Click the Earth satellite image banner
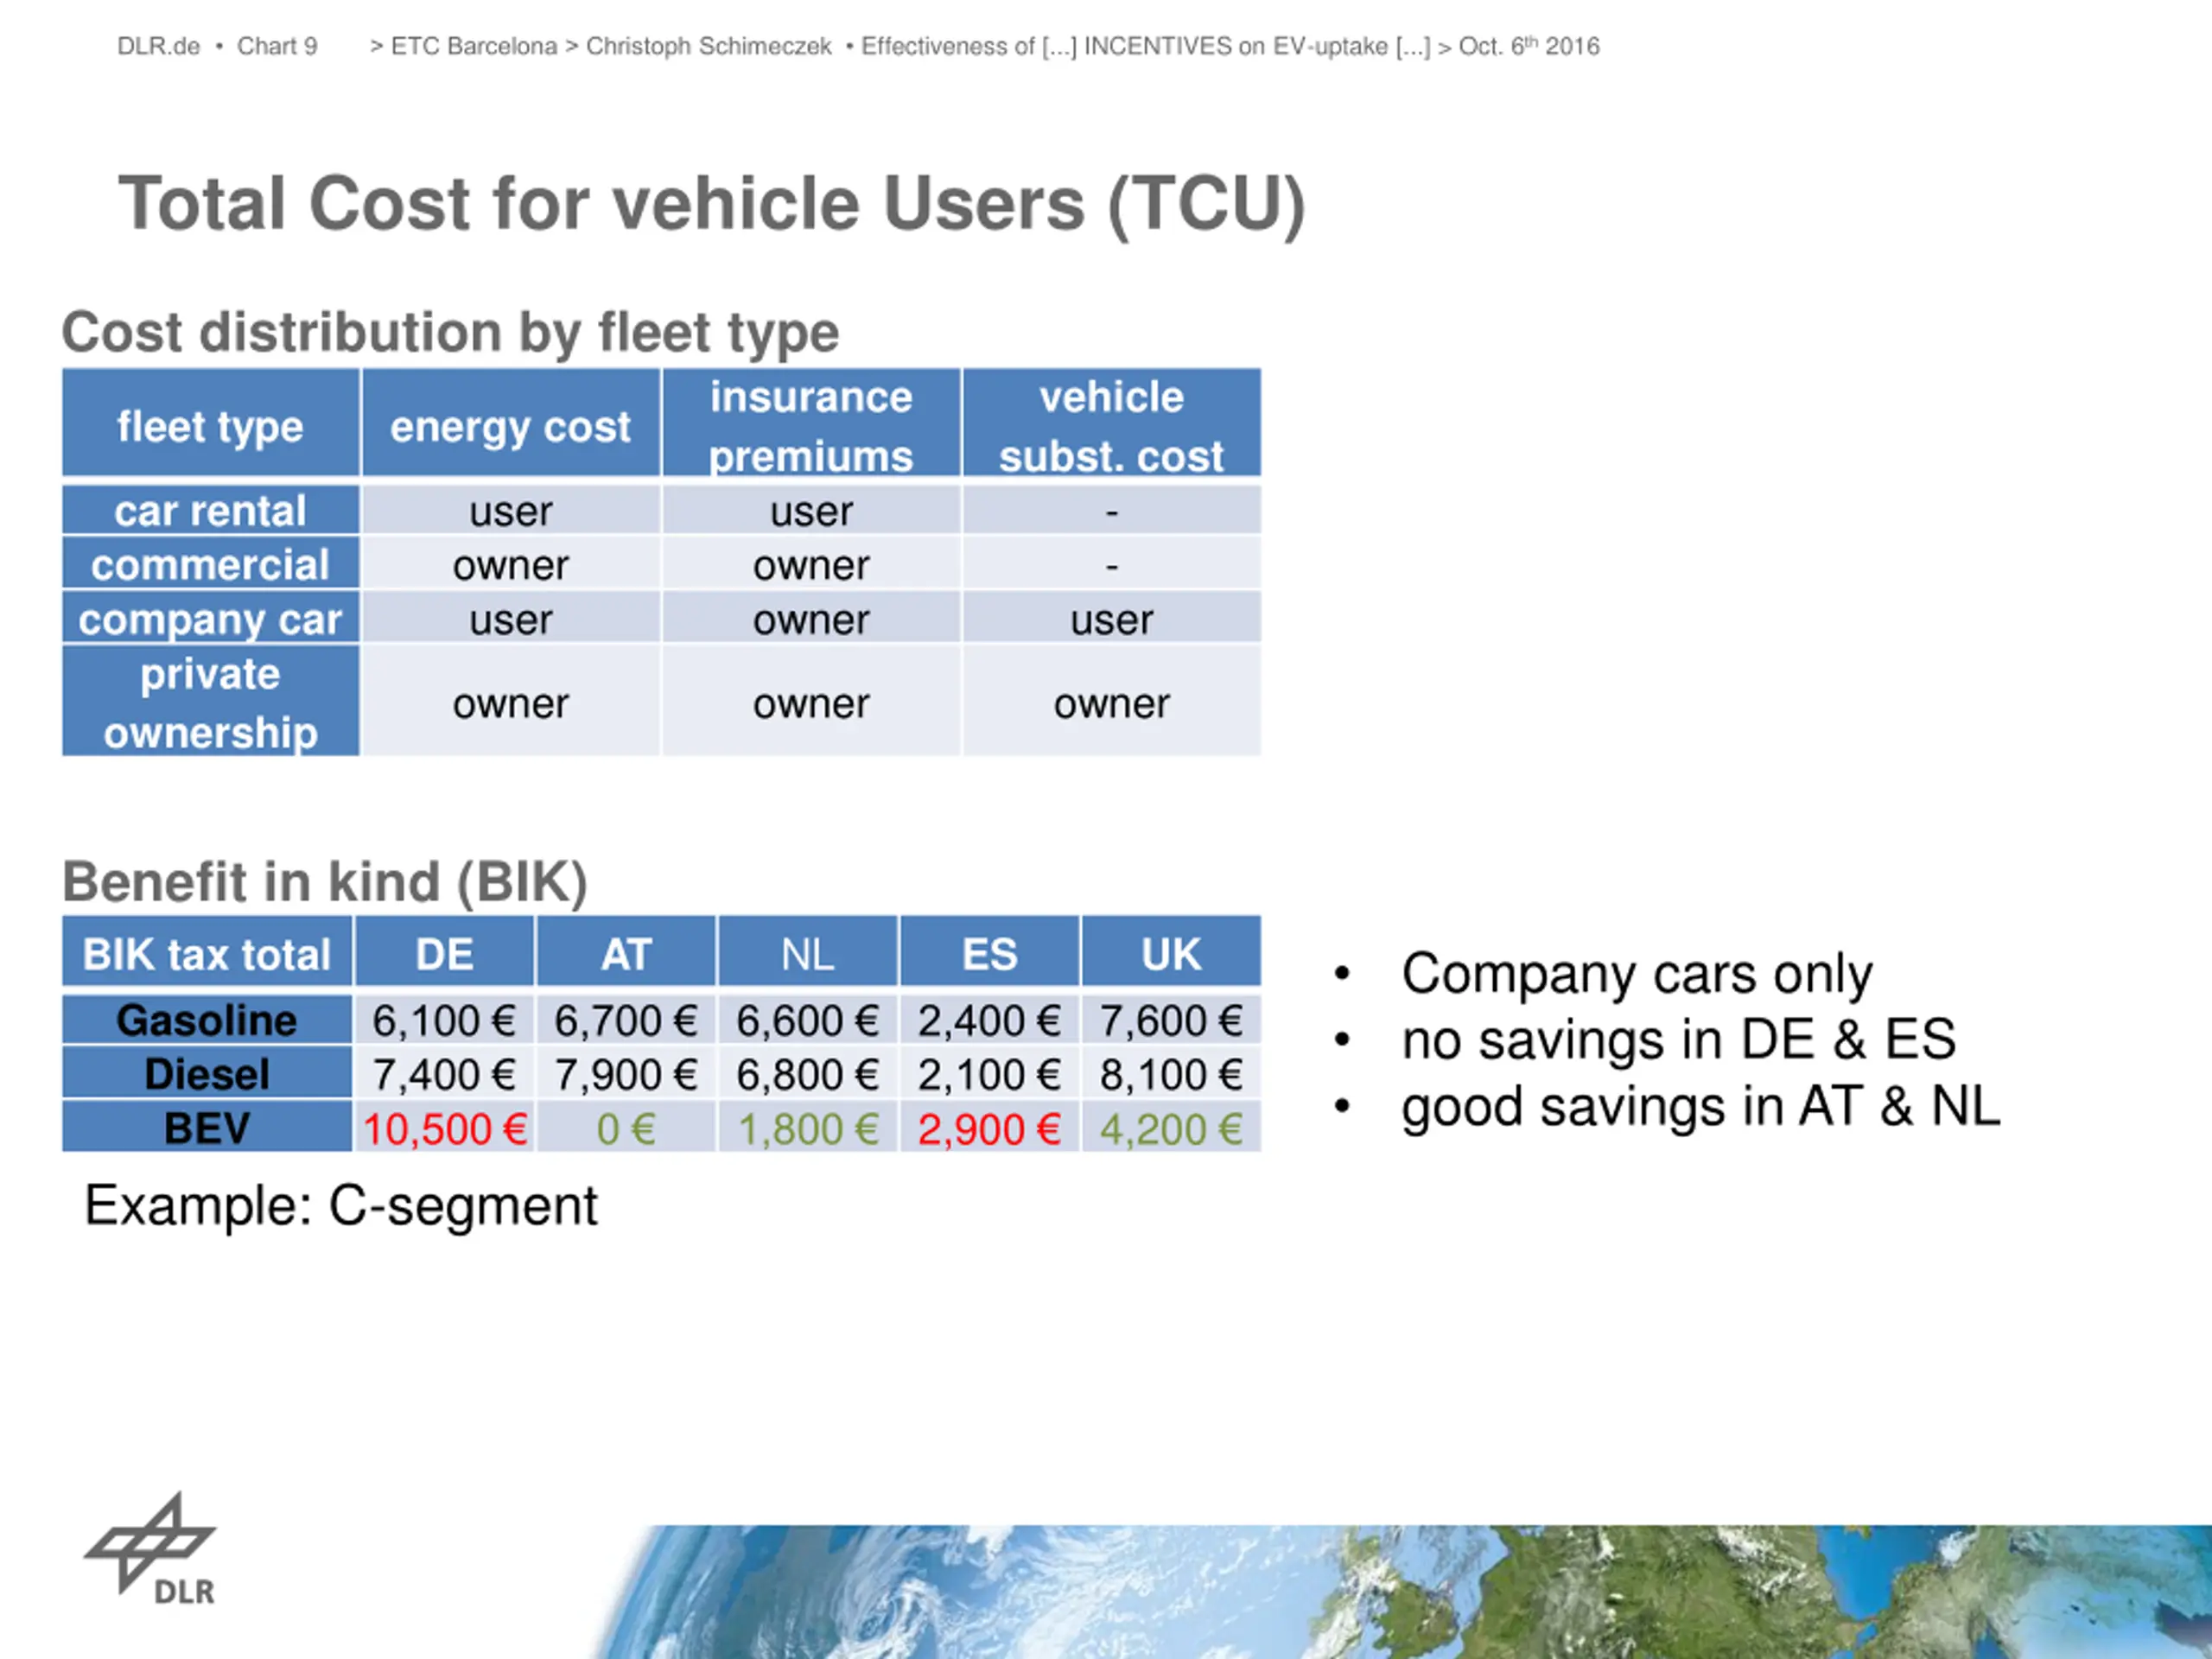Screen dimensions: 2212x1659 (x=1400, y=1590)
